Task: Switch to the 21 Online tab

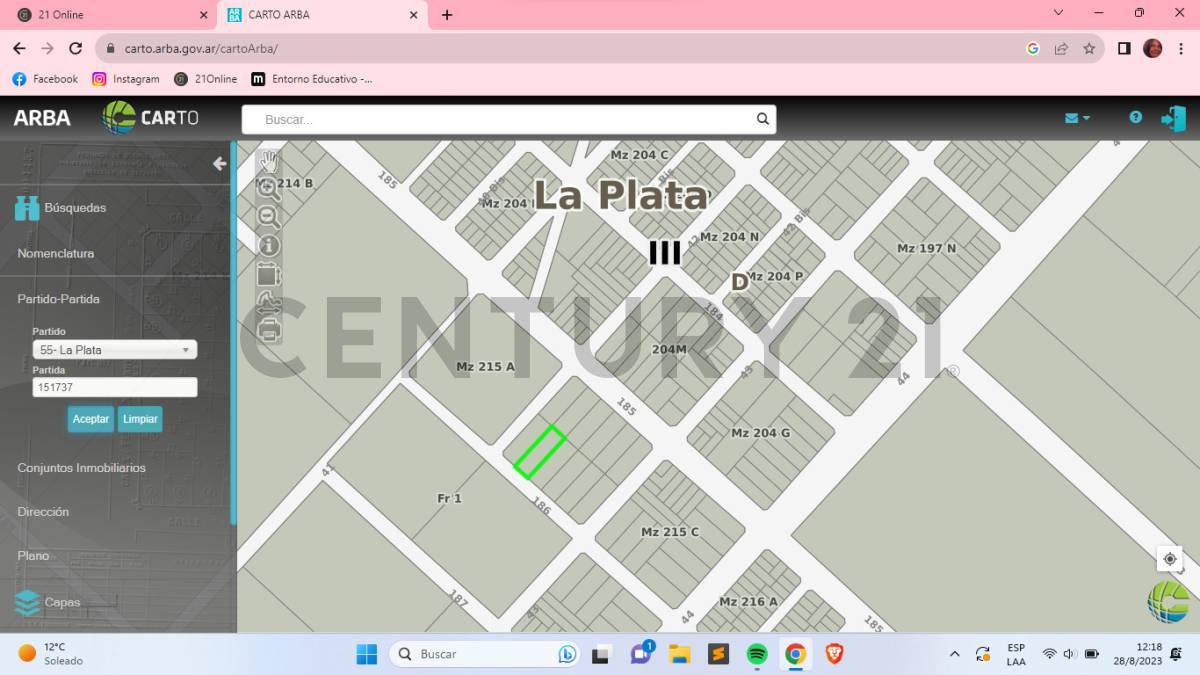Action: [110, 15]
